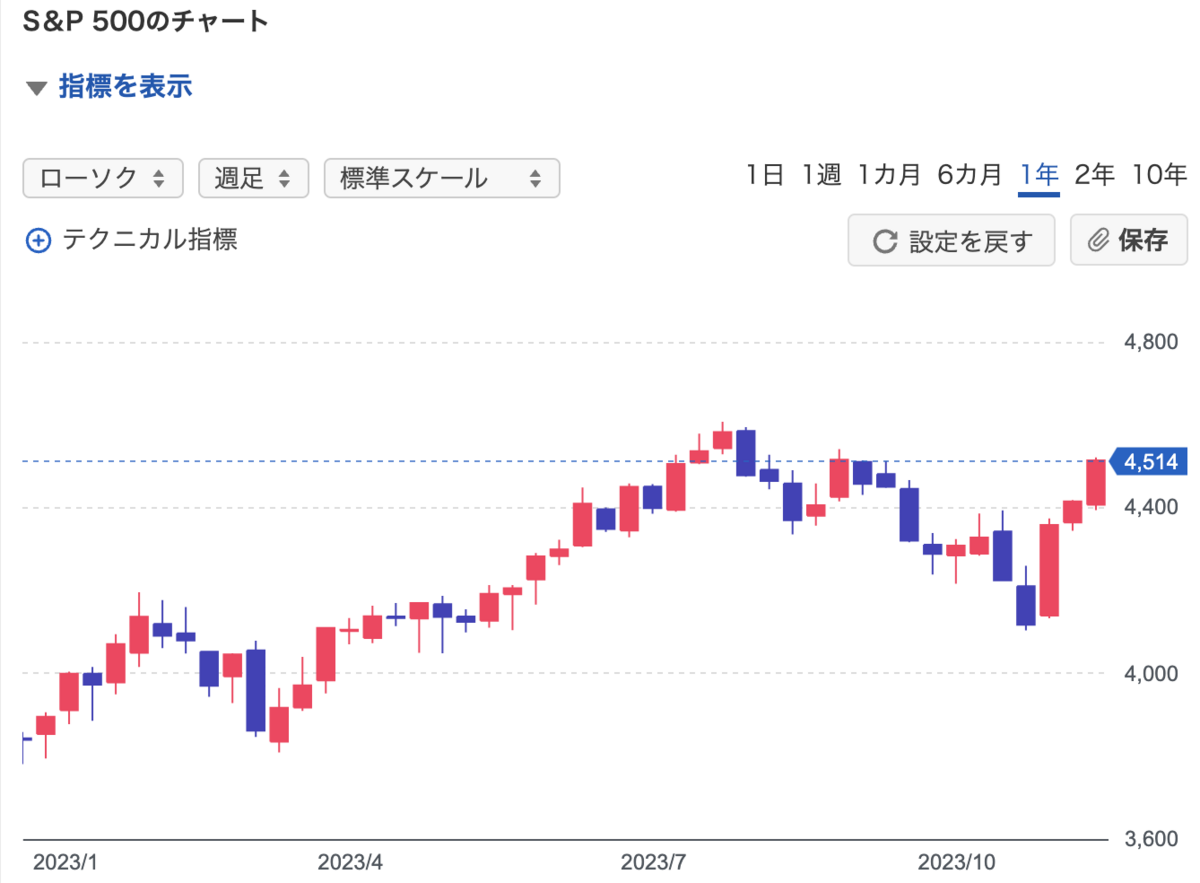Click the 2023/7 date label
This screenshot has width=1200, height=883.
pos(654,861)
